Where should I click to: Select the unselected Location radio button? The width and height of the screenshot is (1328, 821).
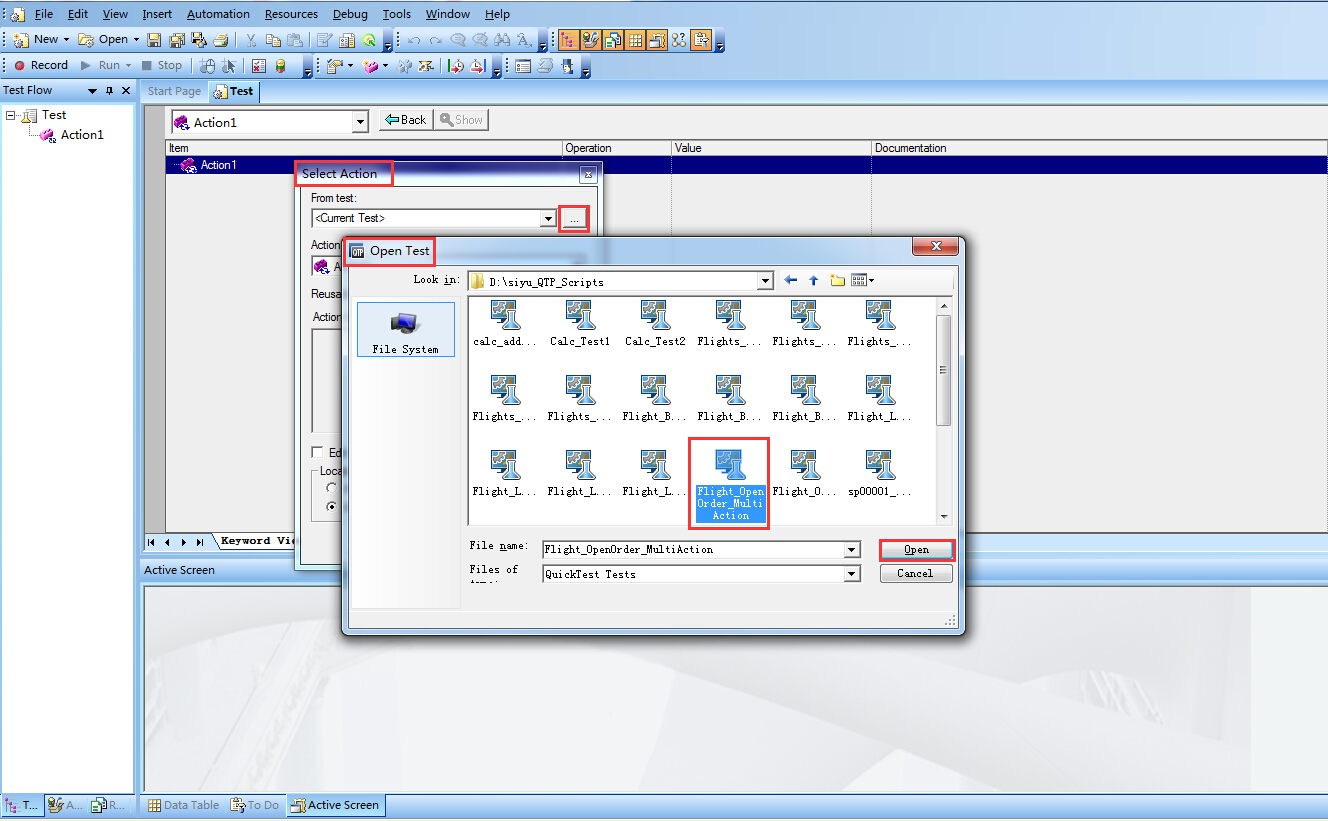tap(332, 487)
